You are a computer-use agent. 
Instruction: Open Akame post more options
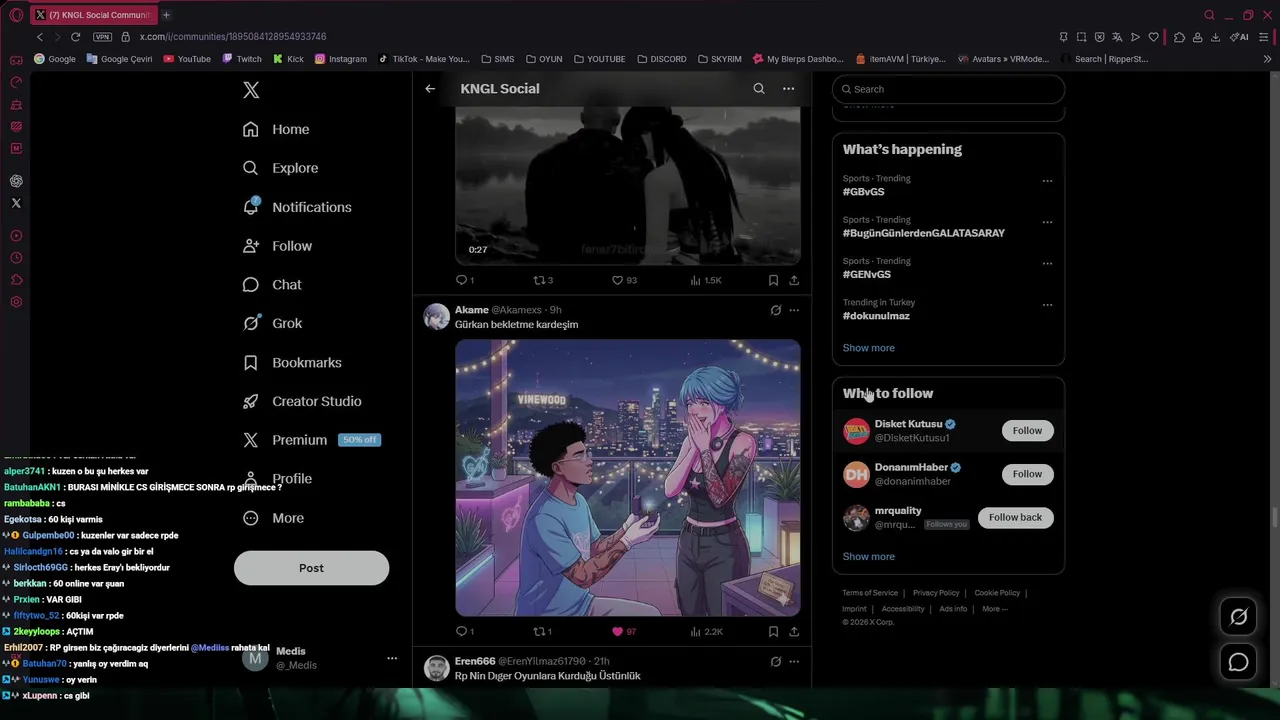point(794,310)
